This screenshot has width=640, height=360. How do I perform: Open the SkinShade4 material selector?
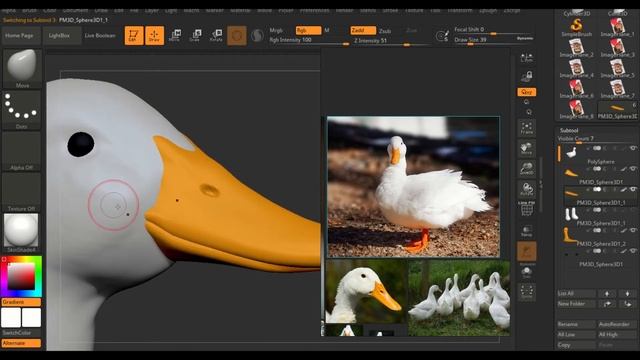point(22,233)
